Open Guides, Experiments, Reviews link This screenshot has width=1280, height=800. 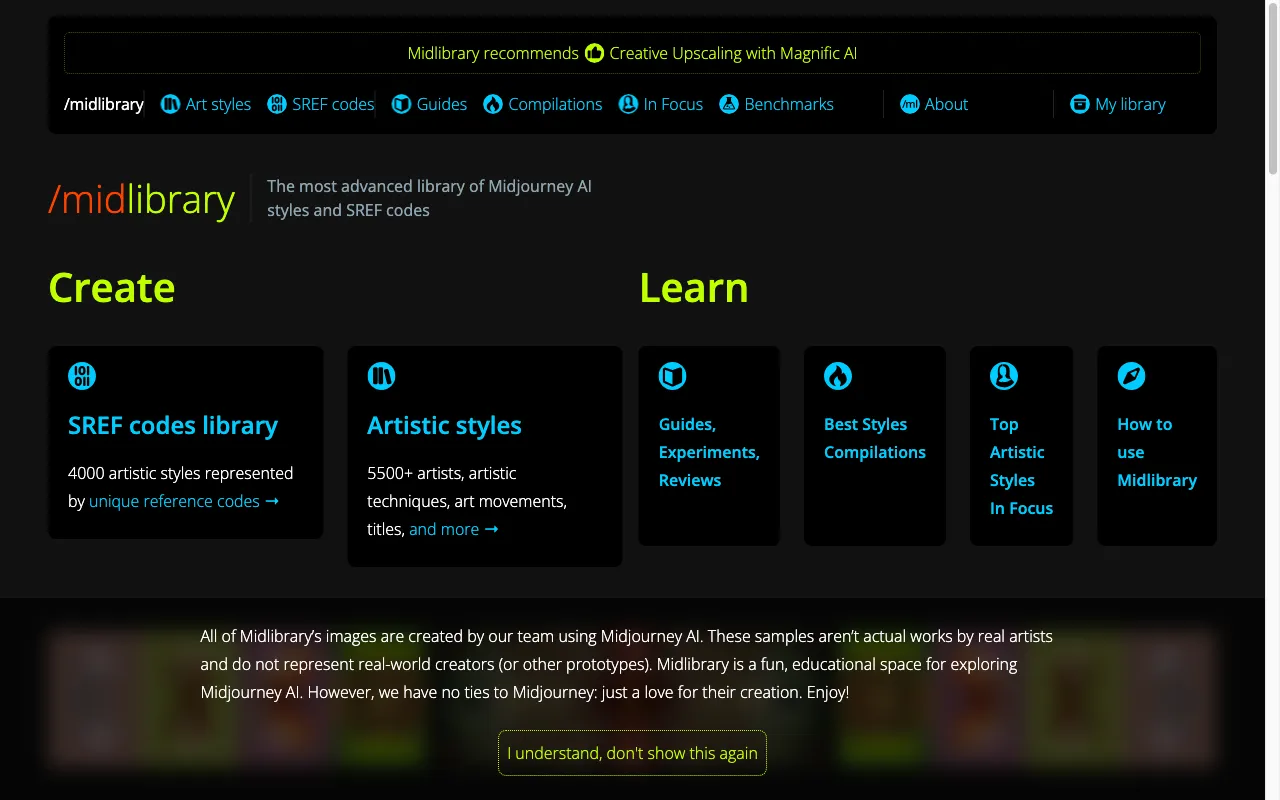[x=709, y=452]
